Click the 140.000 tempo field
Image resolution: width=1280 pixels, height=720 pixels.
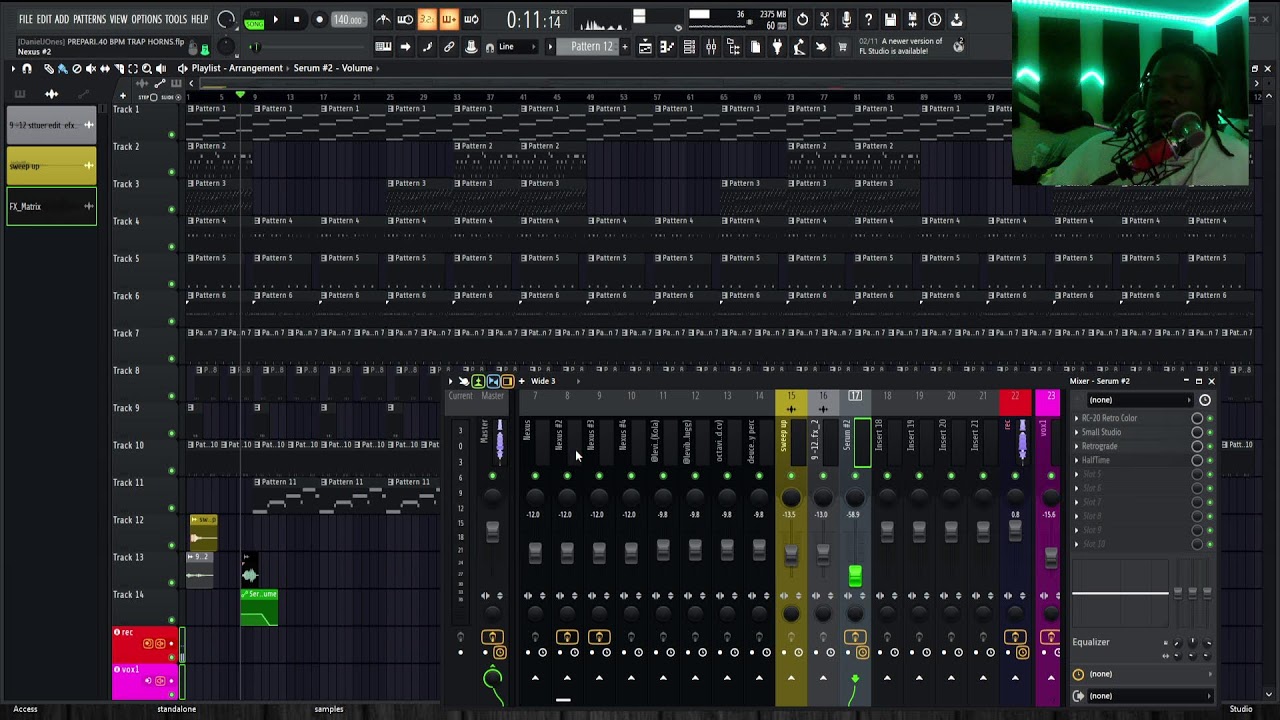[x=347, y=20]
